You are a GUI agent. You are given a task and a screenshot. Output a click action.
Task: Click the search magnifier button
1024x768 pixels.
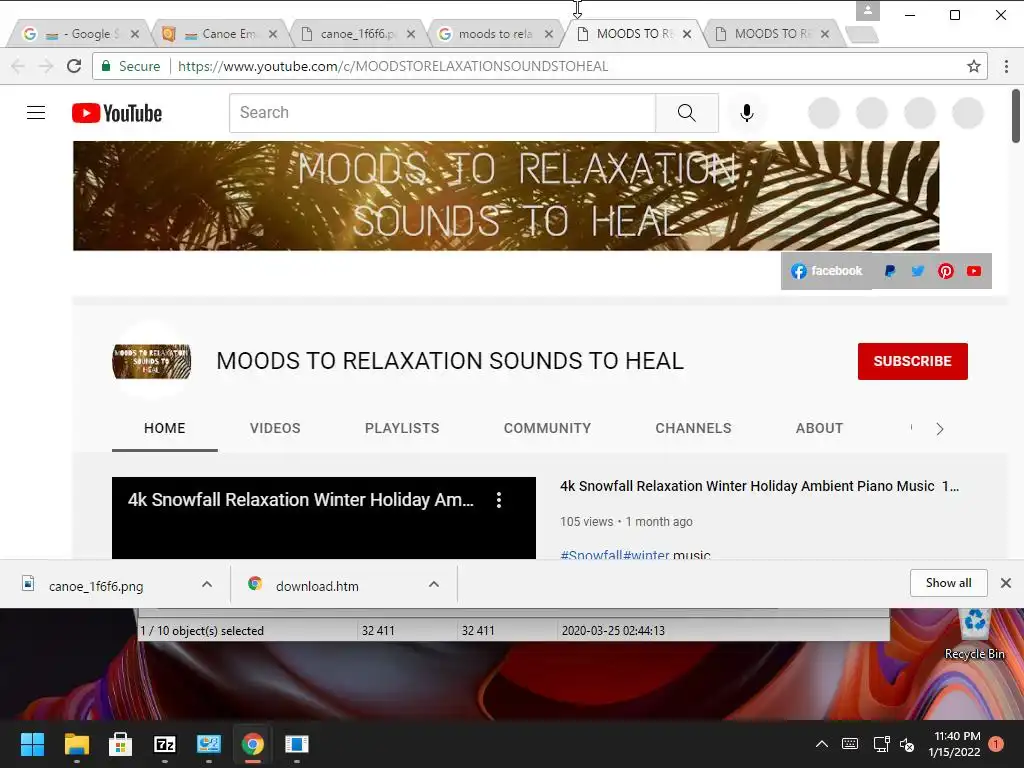tap(686, 113)
